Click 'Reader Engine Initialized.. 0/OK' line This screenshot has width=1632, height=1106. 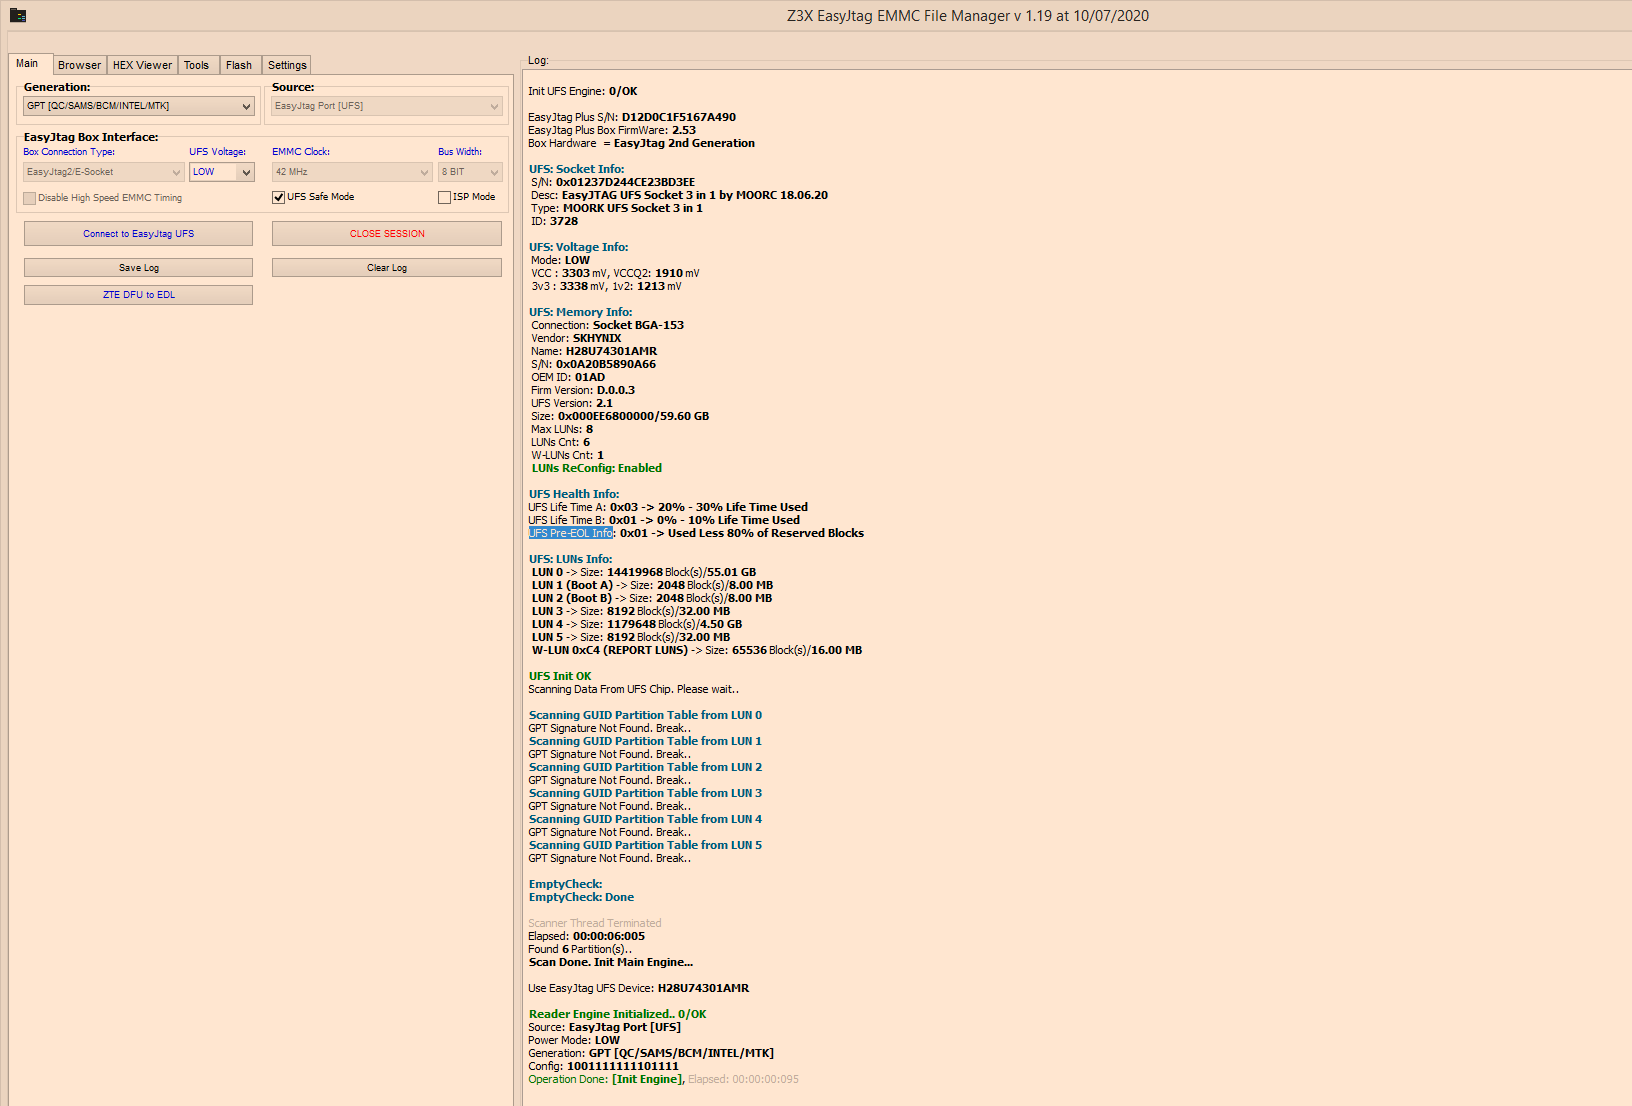coord(617,1014)
